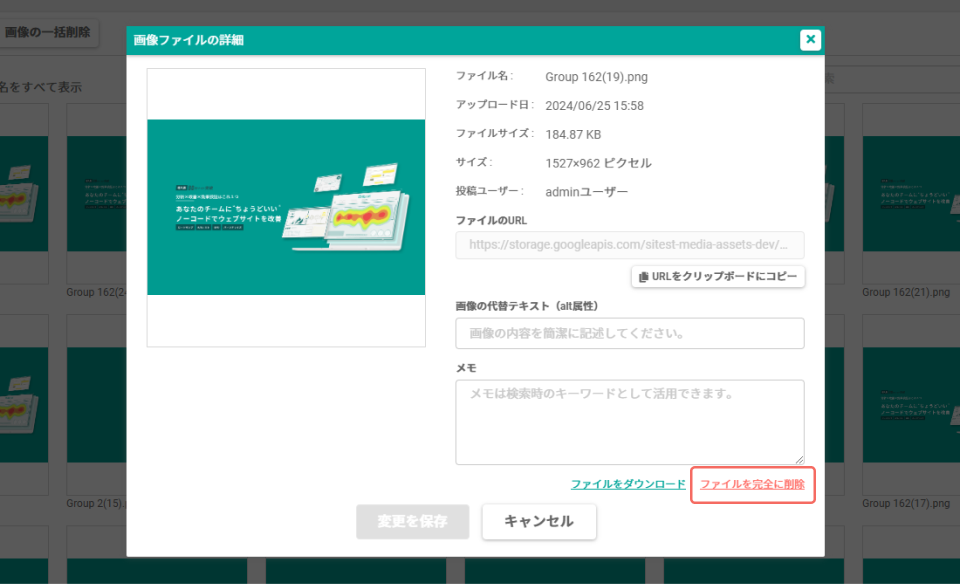Click the 画像の一括削除 button behind dialog

coord(48,32)
